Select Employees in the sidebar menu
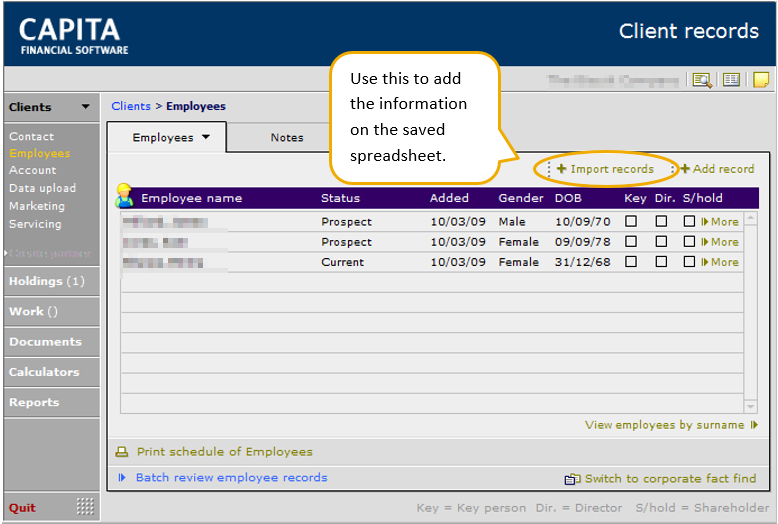This screenshot has height=524, width=778. coord(39,153)
